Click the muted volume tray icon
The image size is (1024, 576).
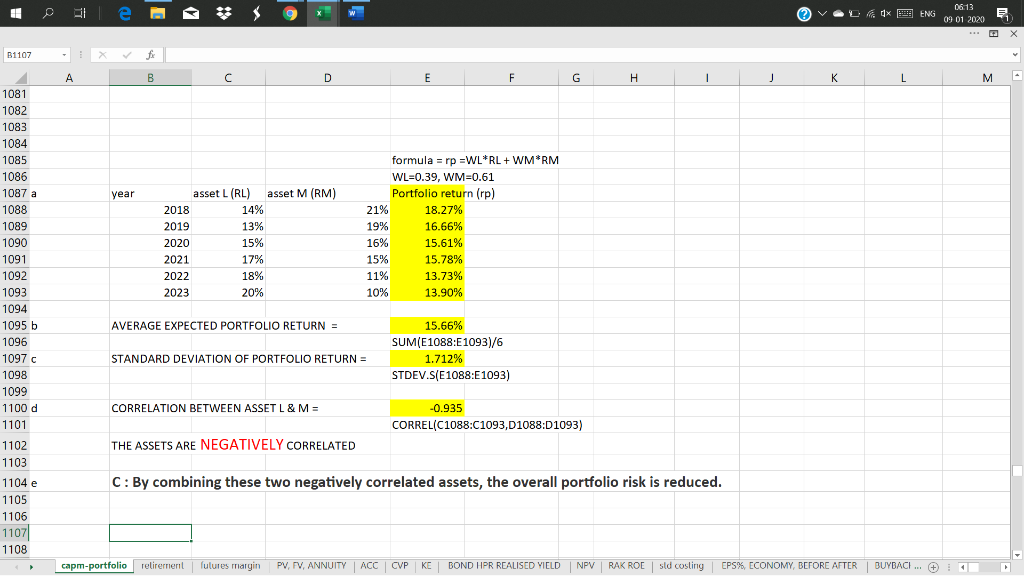886,14
